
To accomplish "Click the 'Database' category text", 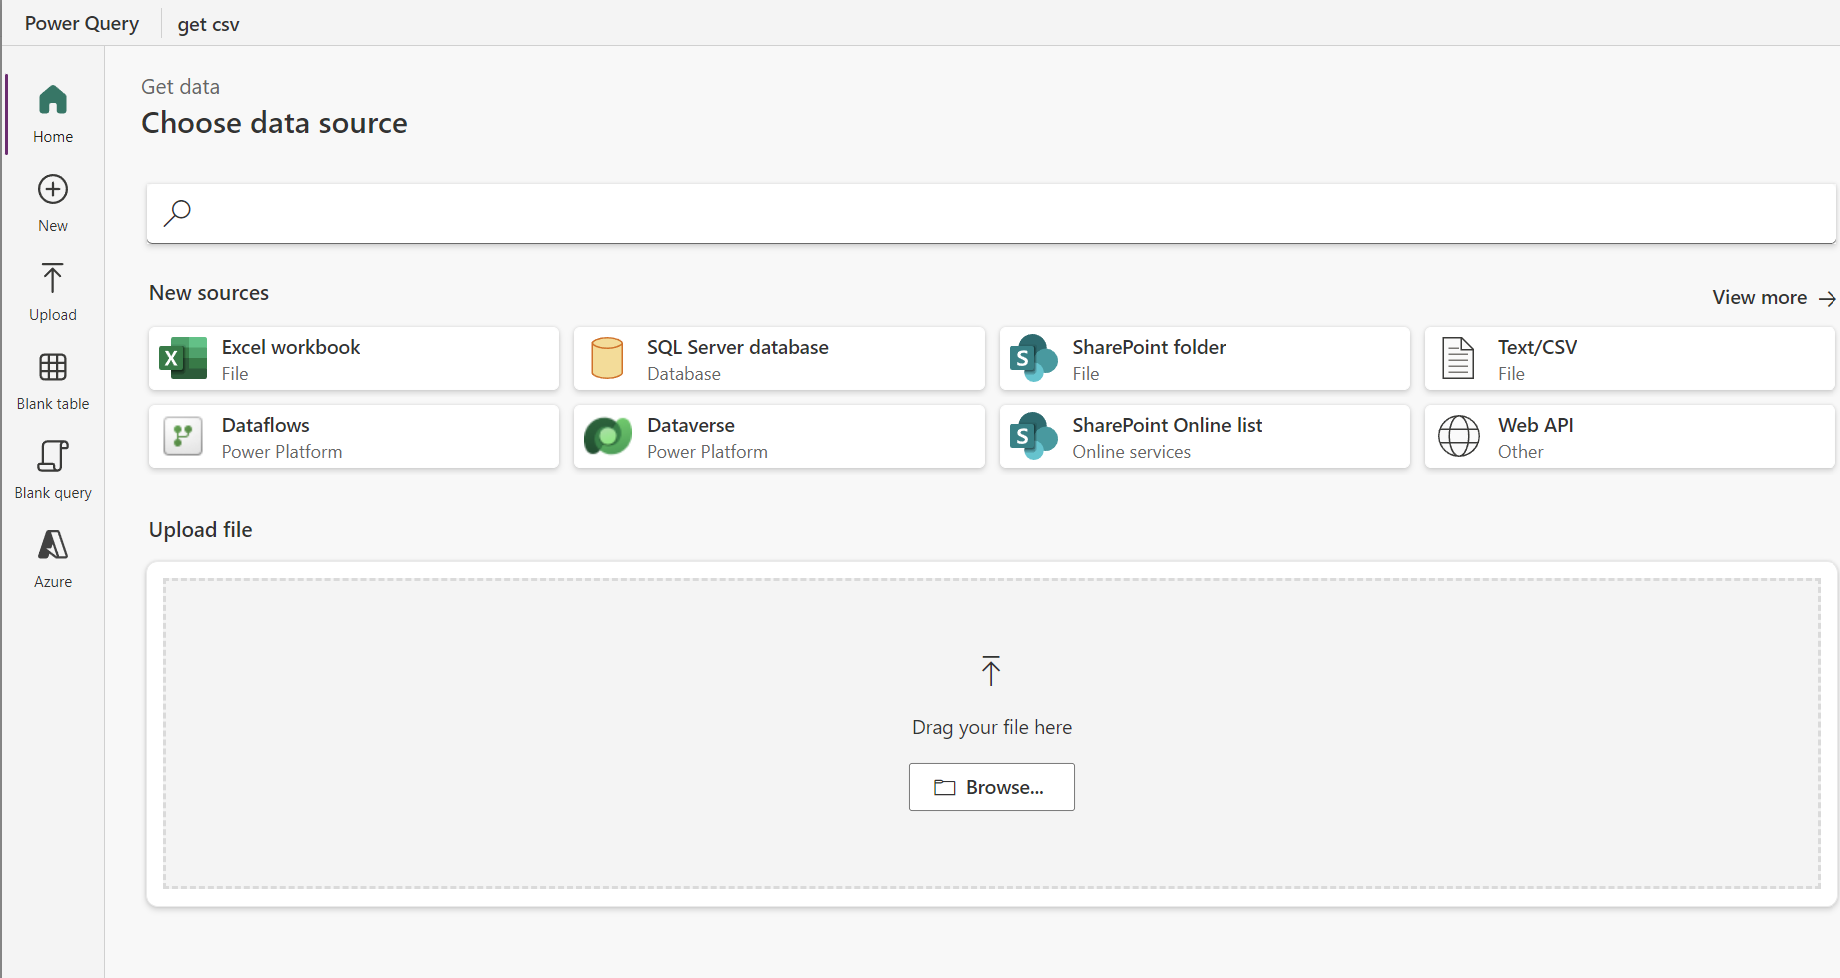I will 684,374.
